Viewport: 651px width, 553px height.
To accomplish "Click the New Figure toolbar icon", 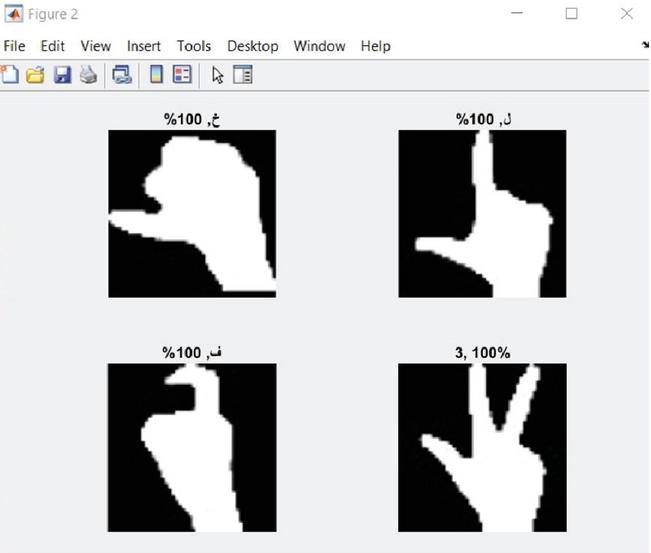I will (10, 75).
